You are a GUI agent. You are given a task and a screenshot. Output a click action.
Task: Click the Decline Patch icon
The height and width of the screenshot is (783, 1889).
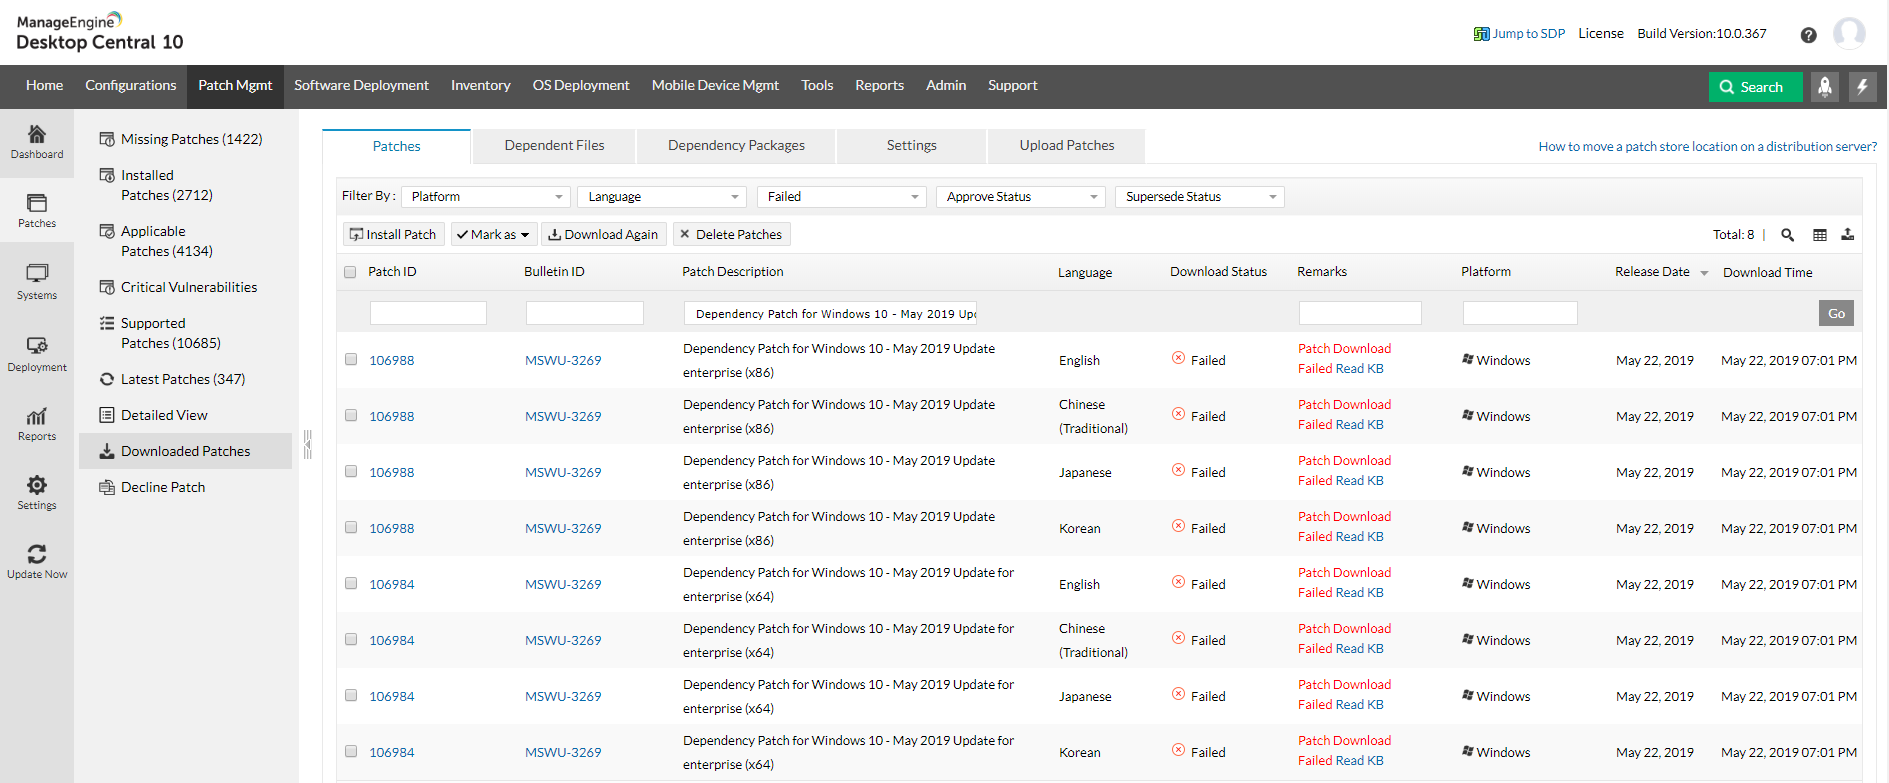coord(107,487)
